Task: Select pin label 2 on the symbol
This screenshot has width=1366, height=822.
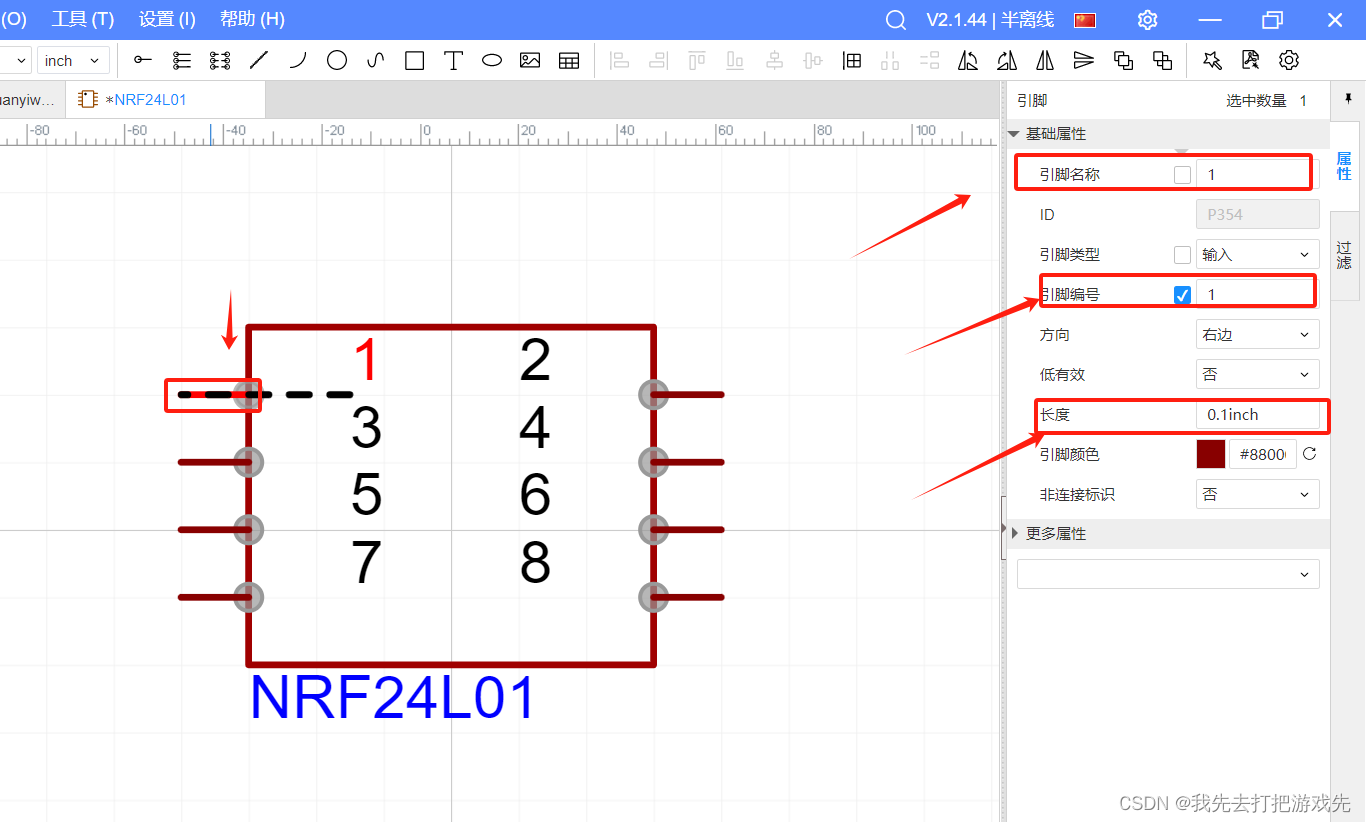Action: coord(535,361)
